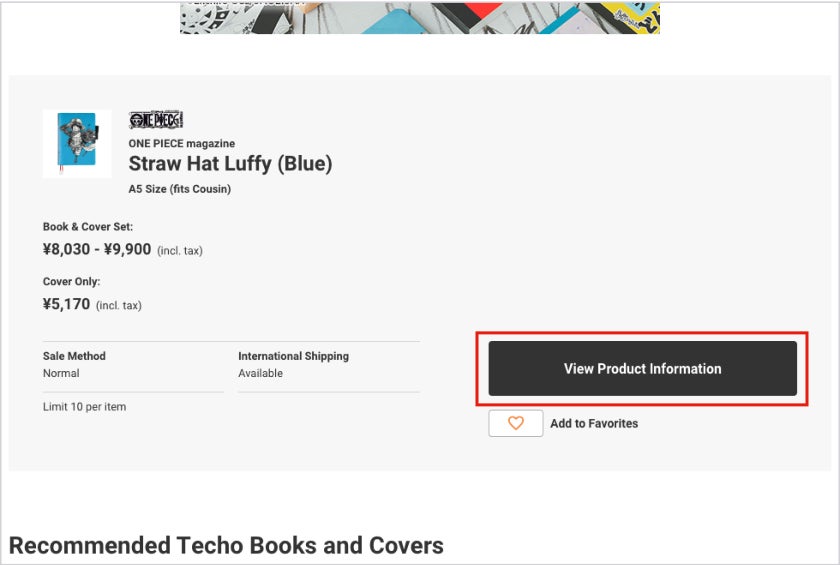Screen dimensions: 840x565
Task: Click the Limit 10 per item note
Action: (x=84, y=407)
